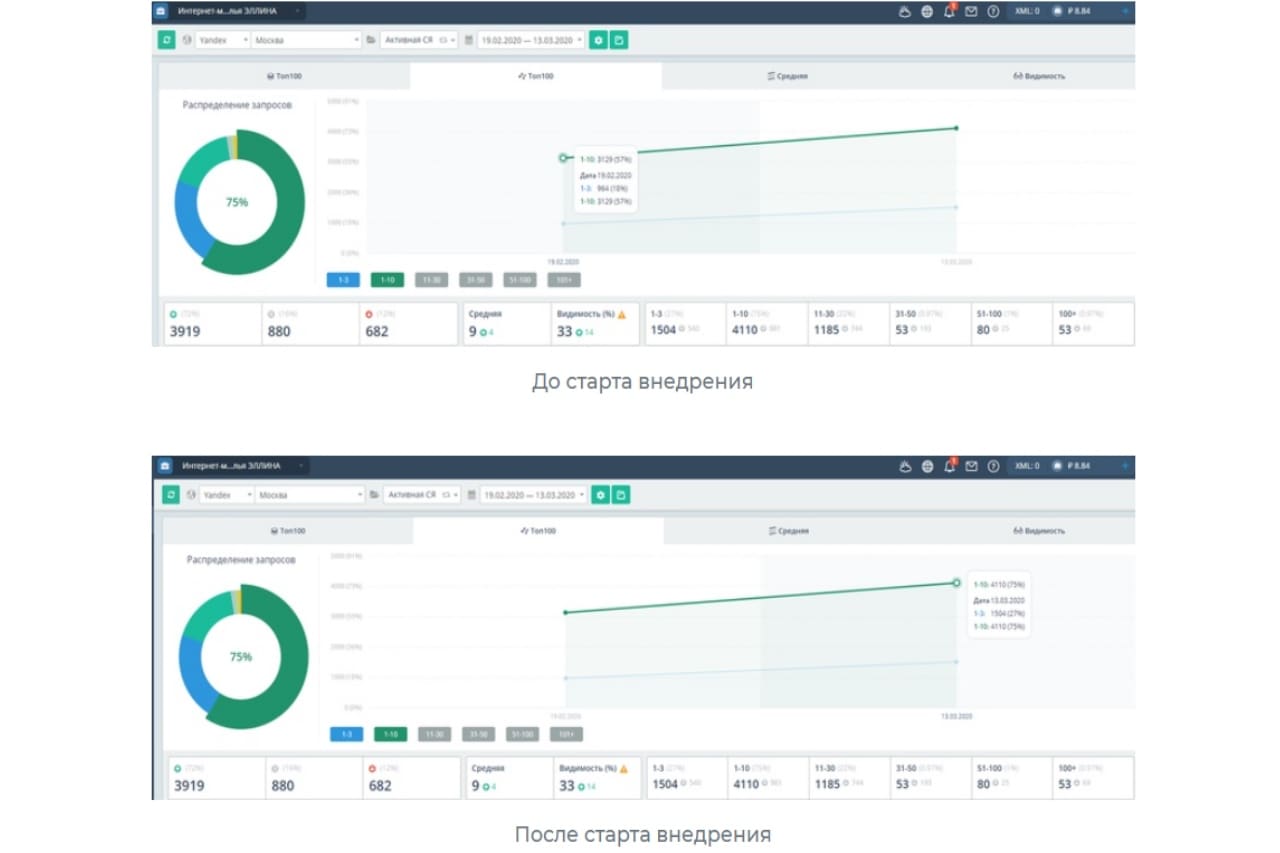Click the Видимость (%) card showing 33 in the 'После старта внедрения' dashboard

pyautogui.click(x=595, y=778)
